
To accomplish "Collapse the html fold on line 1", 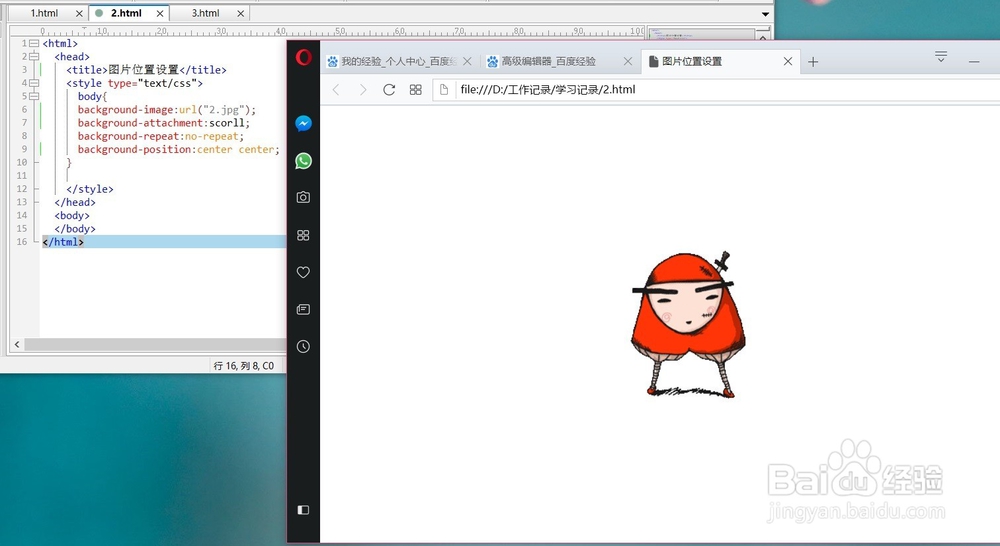I will (34, 43).
